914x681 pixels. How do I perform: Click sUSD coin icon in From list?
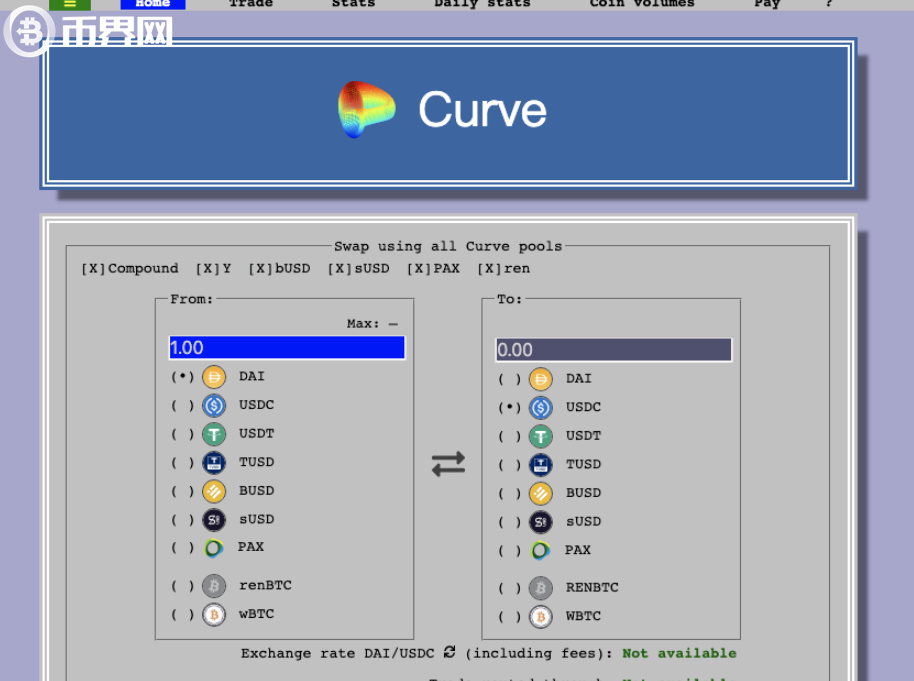pyautogui.click(x=214, y=519)
